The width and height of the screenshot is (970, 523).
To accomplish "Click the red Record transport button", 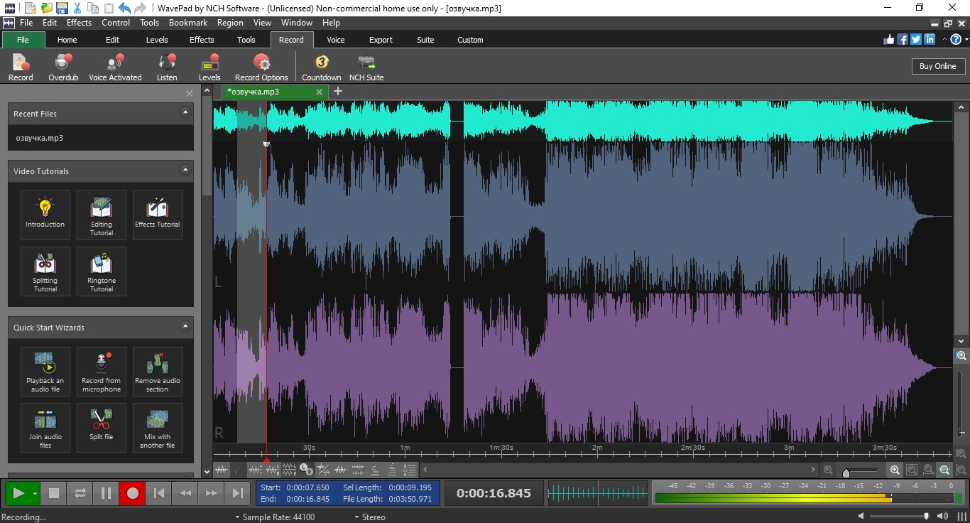I will [132, 493].
